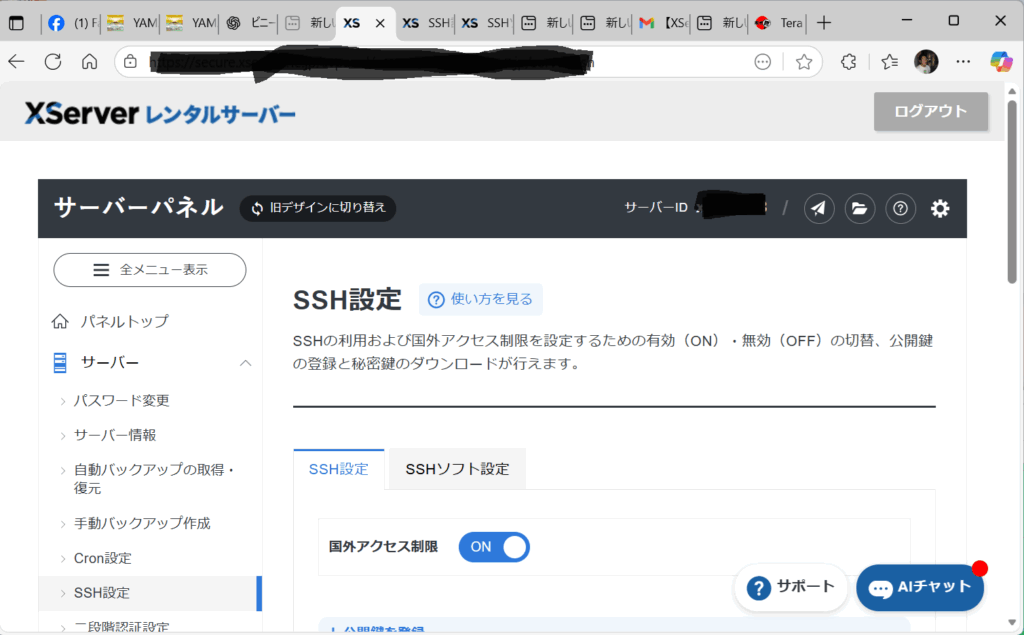This screenshot has height=635, width=1024.
Task: Click the ログアウト button
Action: click(930, 112)
